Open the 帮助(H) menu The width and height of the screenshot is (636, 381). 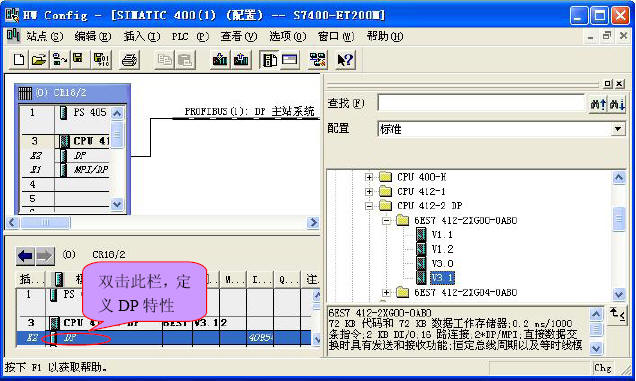coord(385,37)
